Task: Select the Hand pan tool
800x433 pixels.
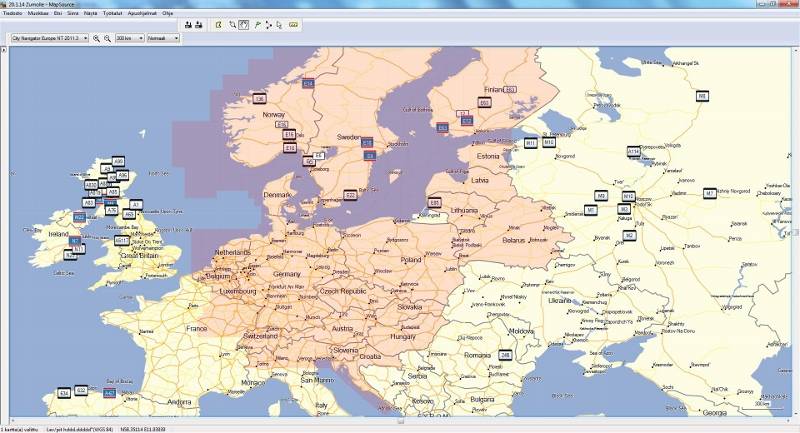Action: [243, 24]
